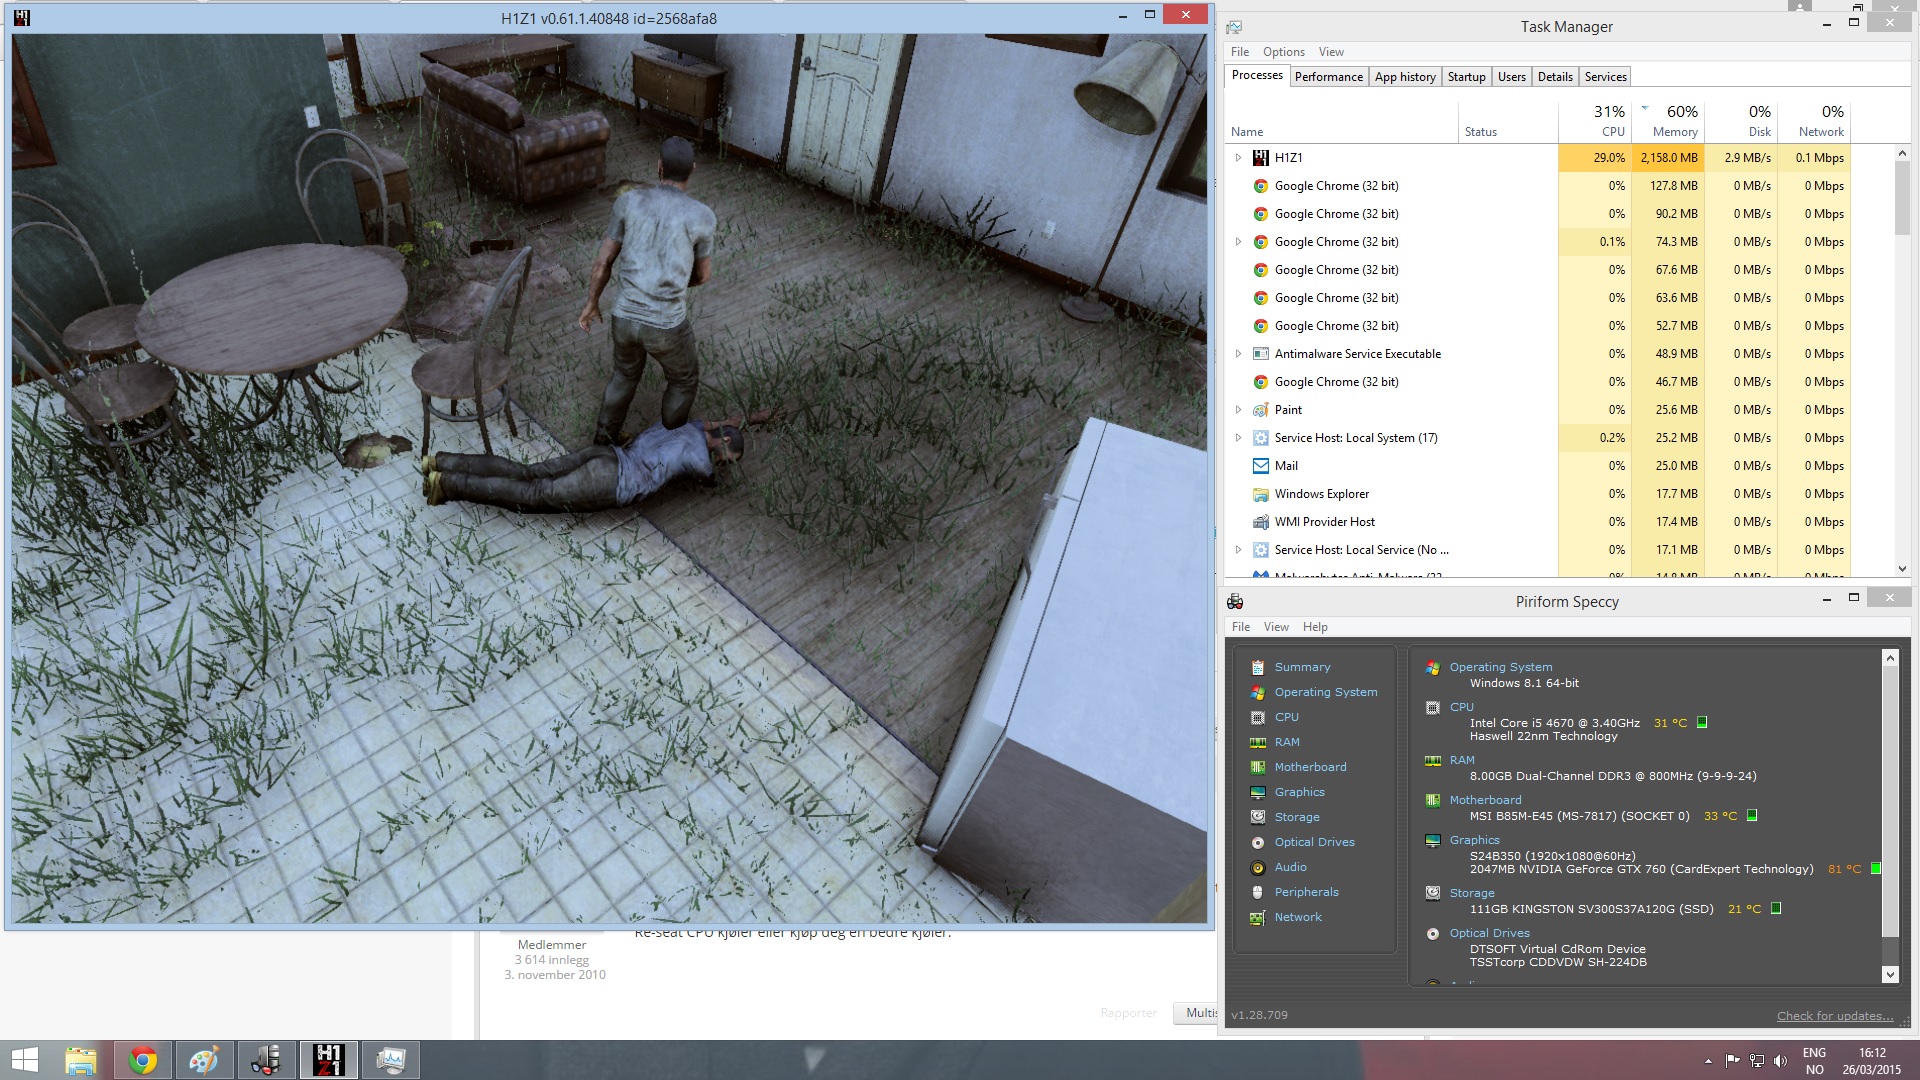1920x1080 pixels.
Task: Open Task Manager File menu
Action: tap(1240, 52)
